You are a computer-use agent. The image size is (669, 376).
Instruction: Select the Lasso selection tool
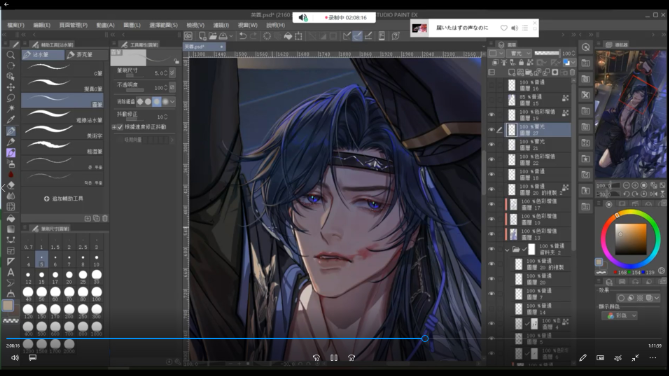point(11,98)
